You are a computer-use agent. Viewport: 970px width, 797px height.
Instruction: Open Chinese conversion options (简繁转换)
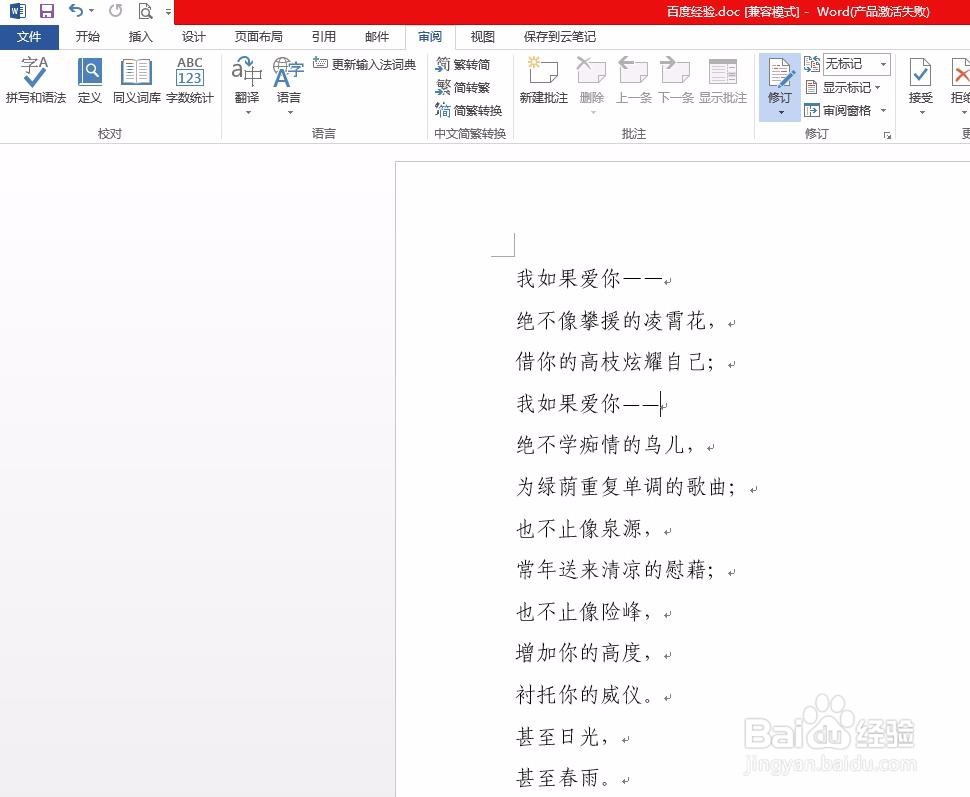(x=468, y=110)
